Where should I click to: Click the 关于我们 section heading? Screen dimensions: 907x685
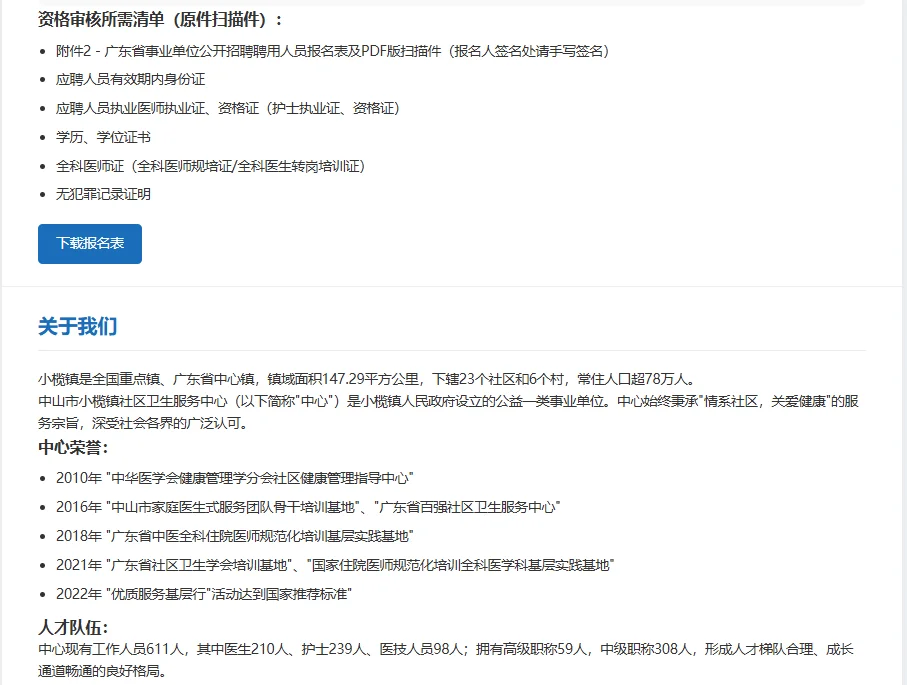point(76,326)
